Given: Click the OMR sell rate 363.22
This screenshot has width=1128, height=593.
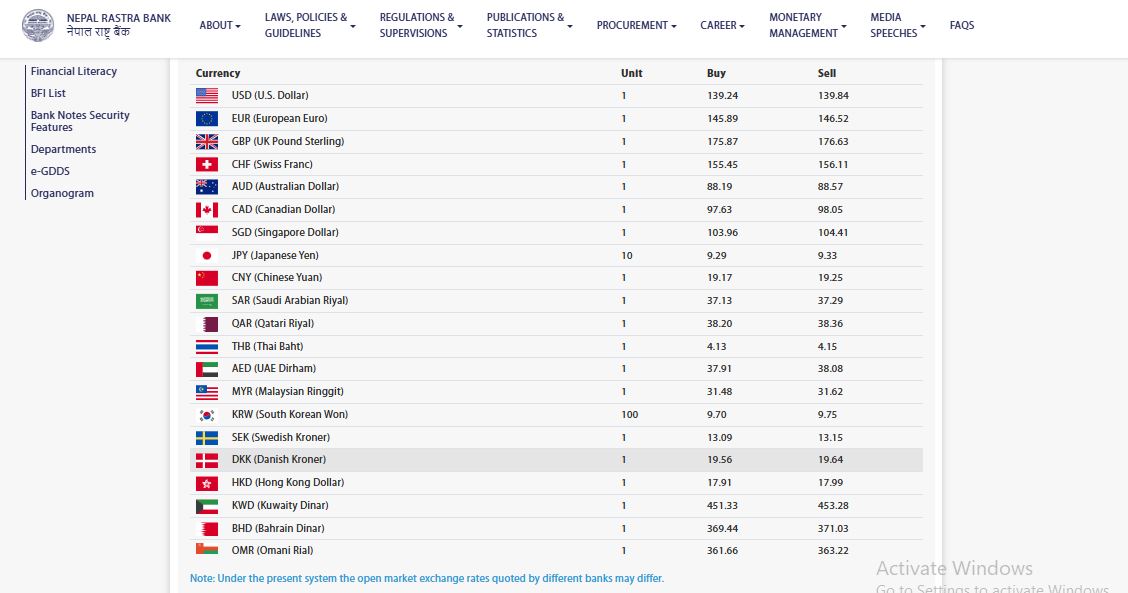Looking at the screenshot, I should 833,551.
